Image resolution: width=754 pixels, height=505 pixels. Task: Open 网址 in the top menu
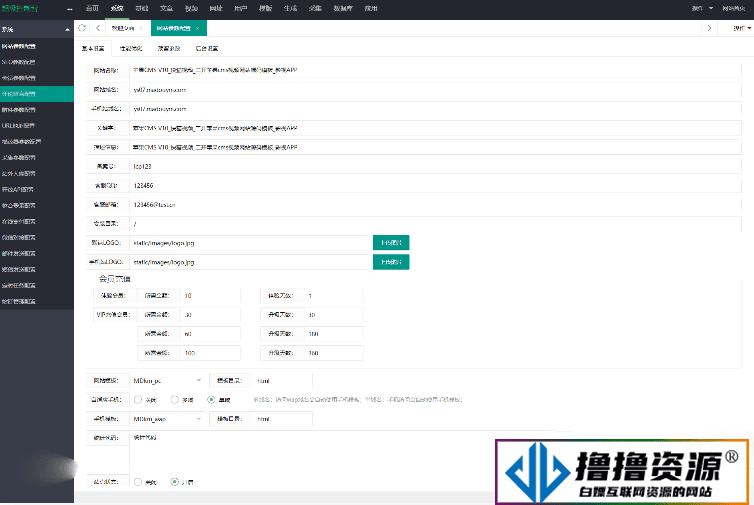[216, 9]
